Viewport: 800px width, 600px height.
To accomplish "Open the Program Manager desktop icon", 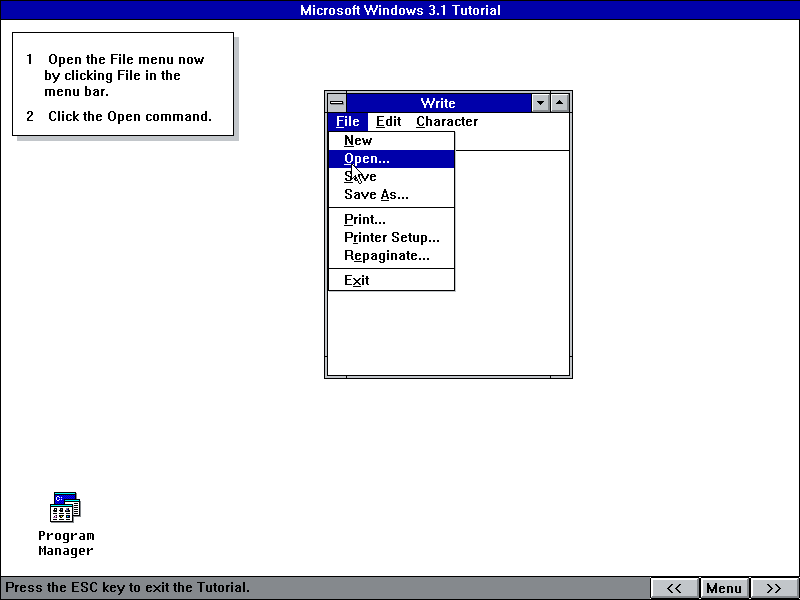I will (x=65, y=507).
